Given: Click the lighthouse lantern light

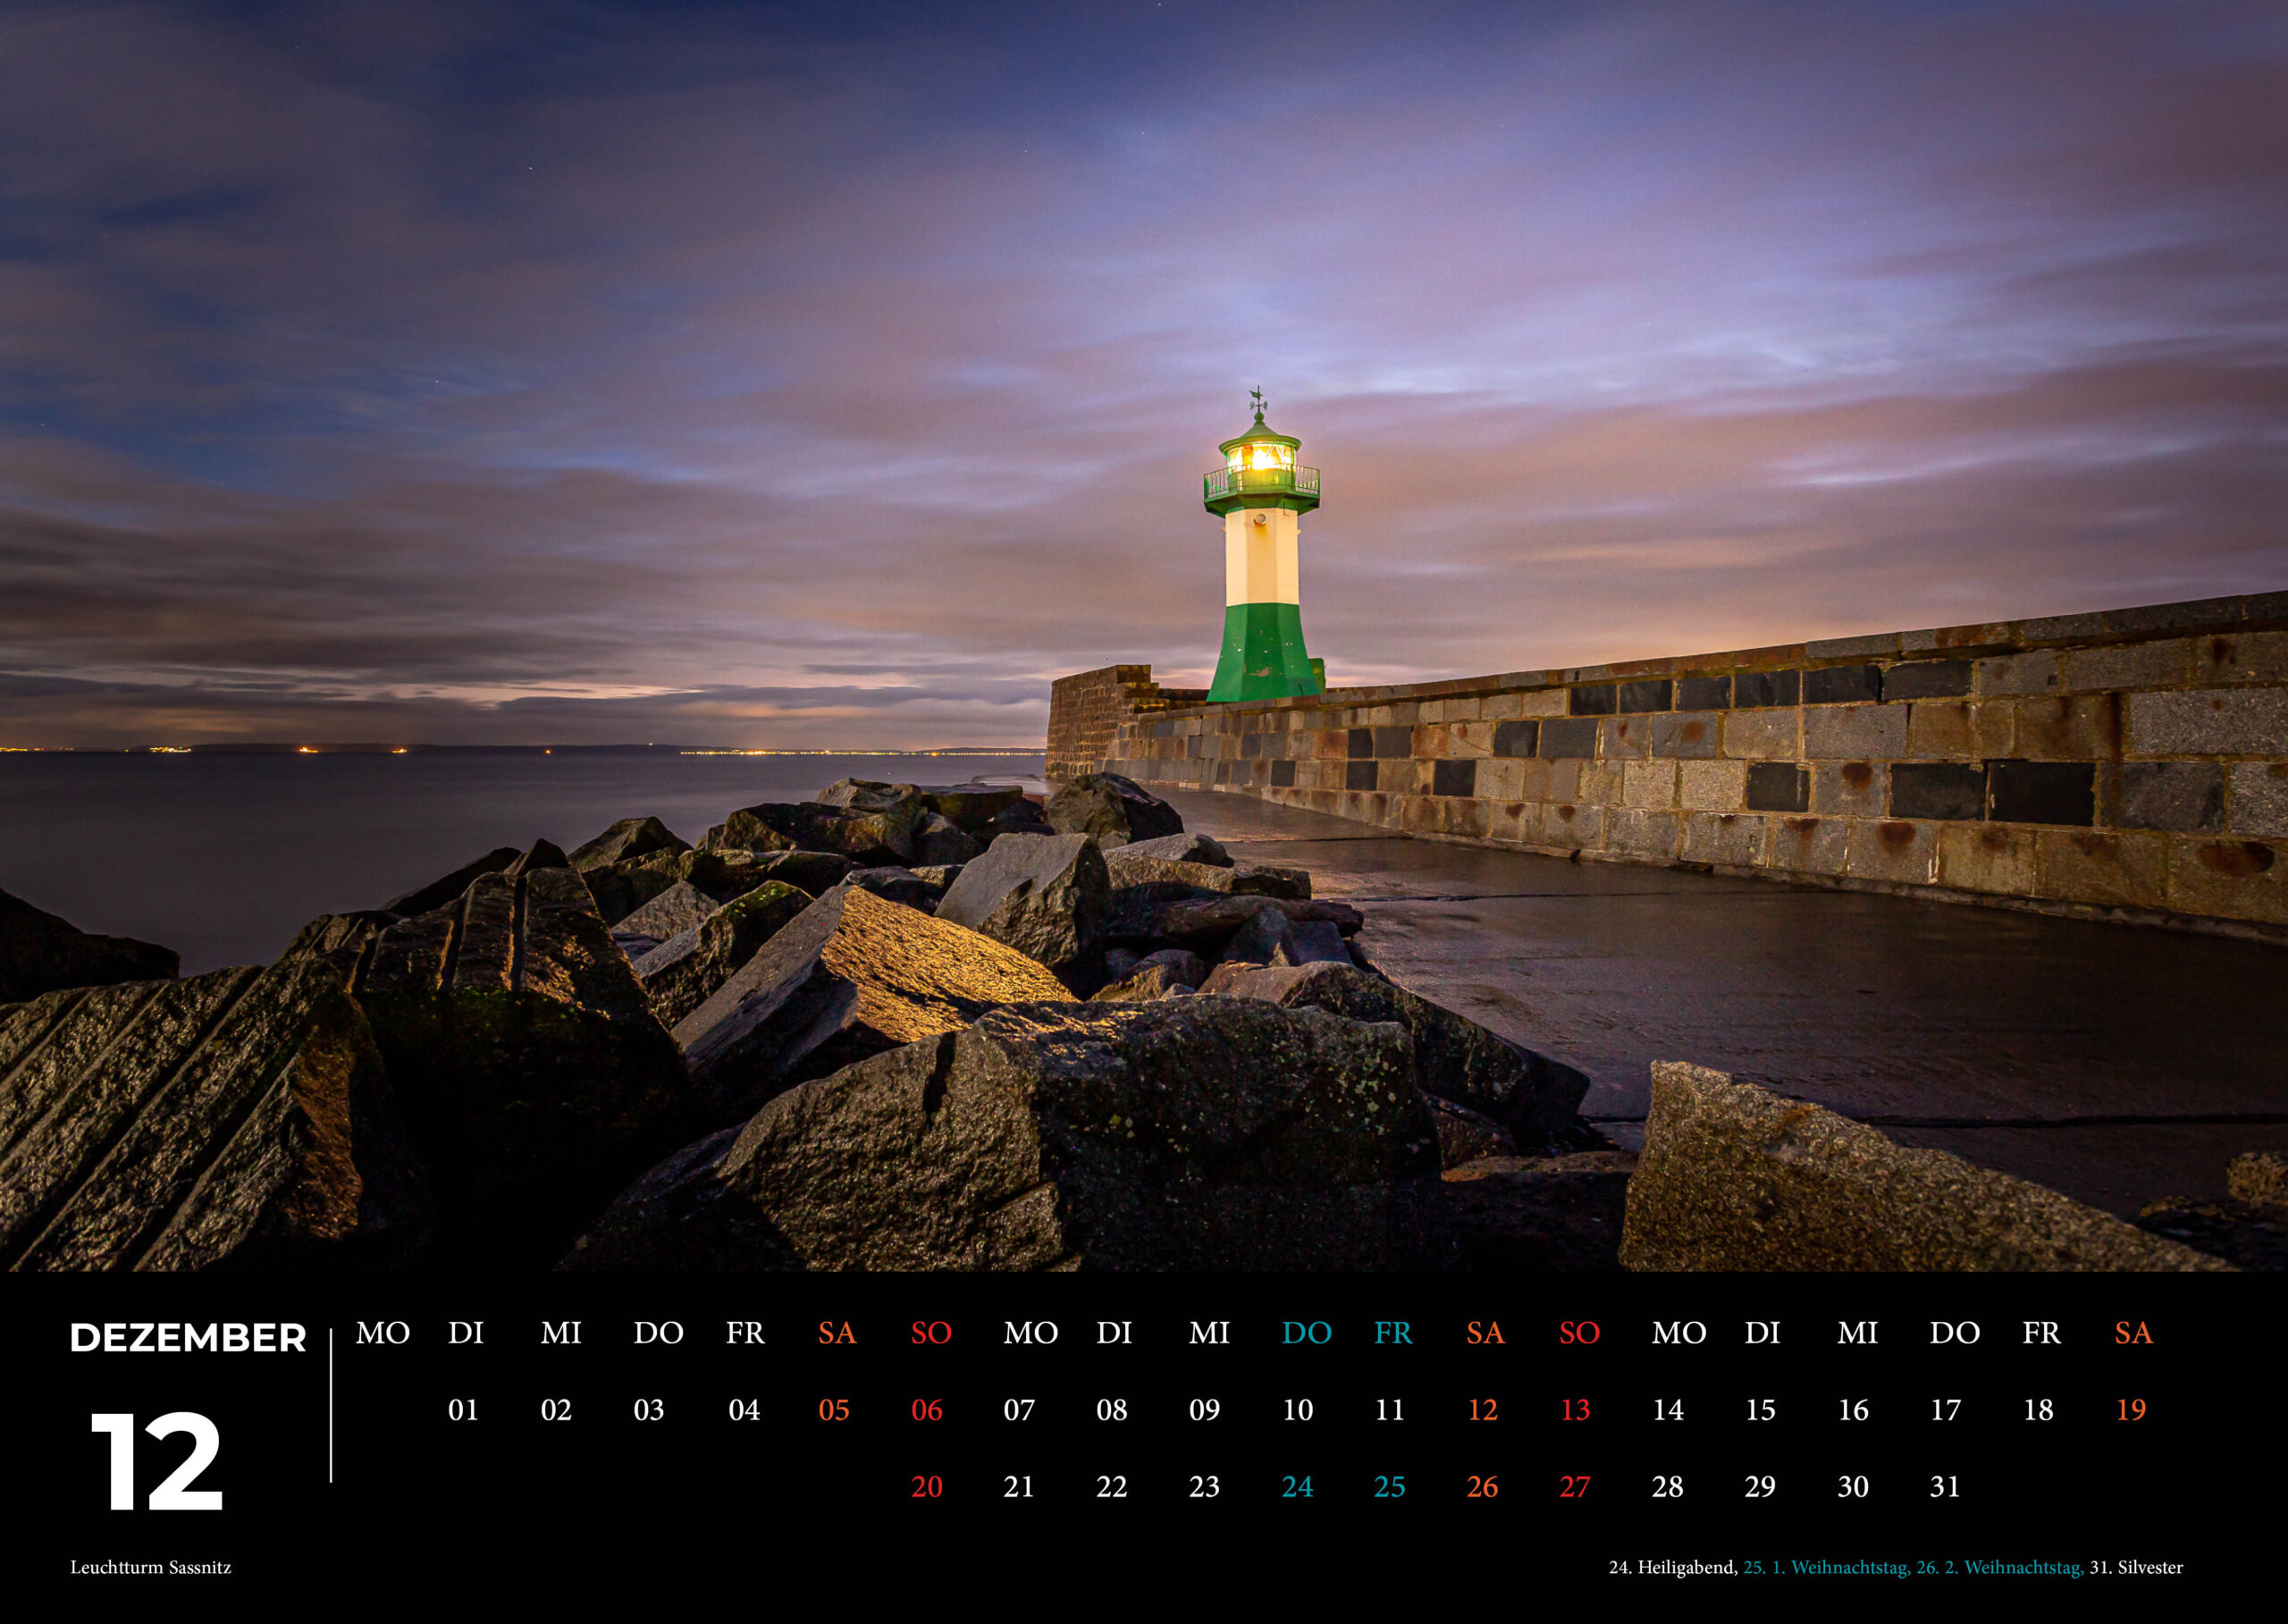Looking at the screenshot, I should [1260, 458].
